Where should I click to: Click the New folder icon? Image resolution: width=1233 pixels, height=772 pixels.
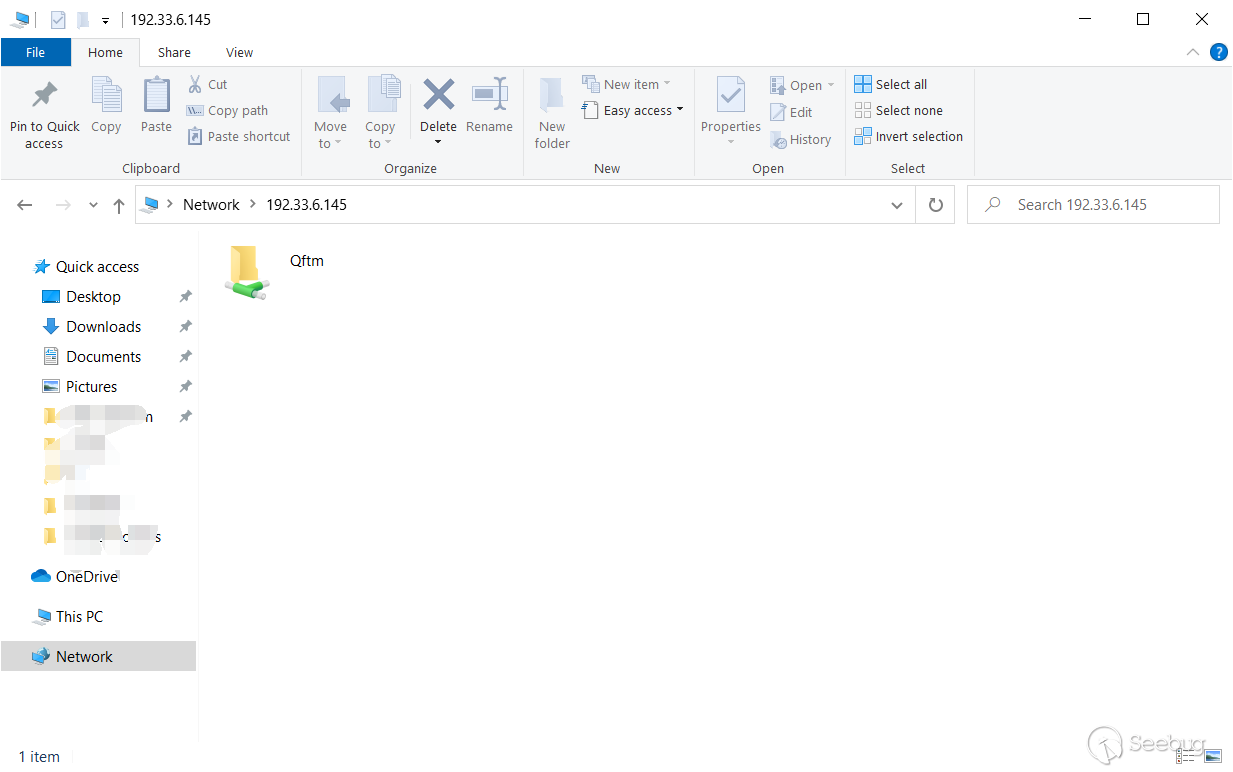pyautogui.click(x=552, y=96)
